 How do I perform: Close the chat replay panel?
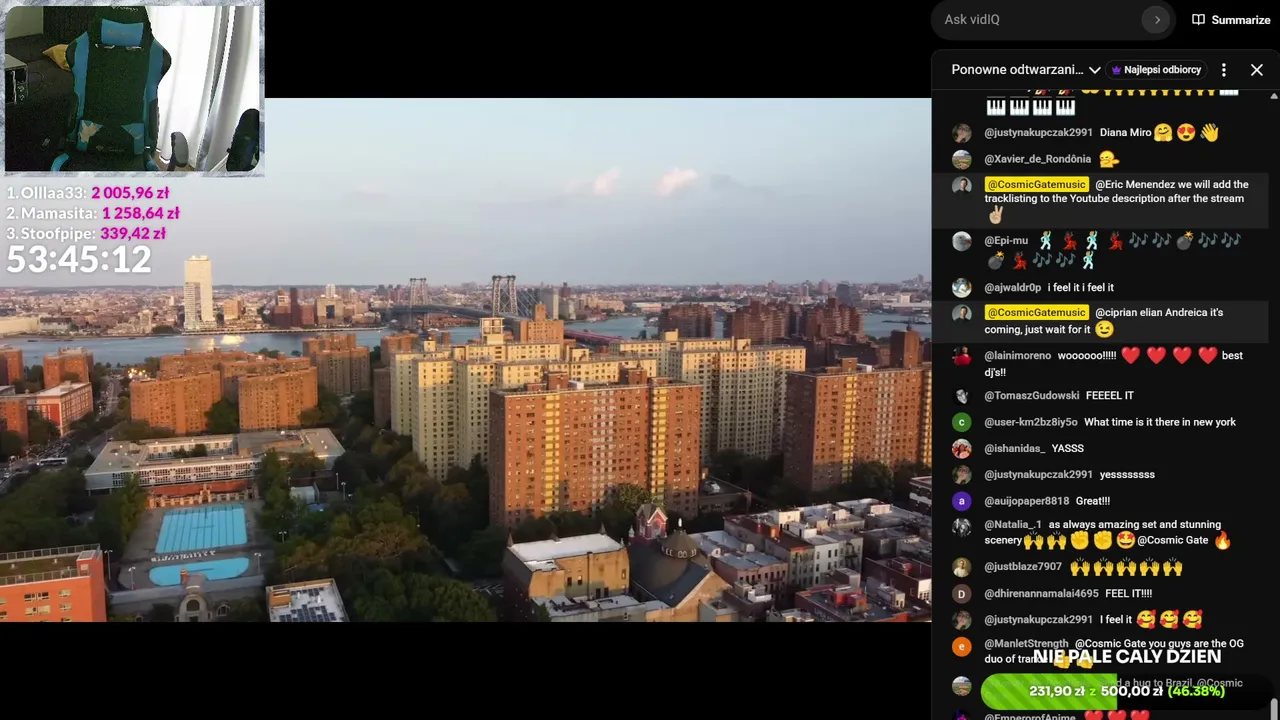pyautogui.click(x=1257, y=70)
